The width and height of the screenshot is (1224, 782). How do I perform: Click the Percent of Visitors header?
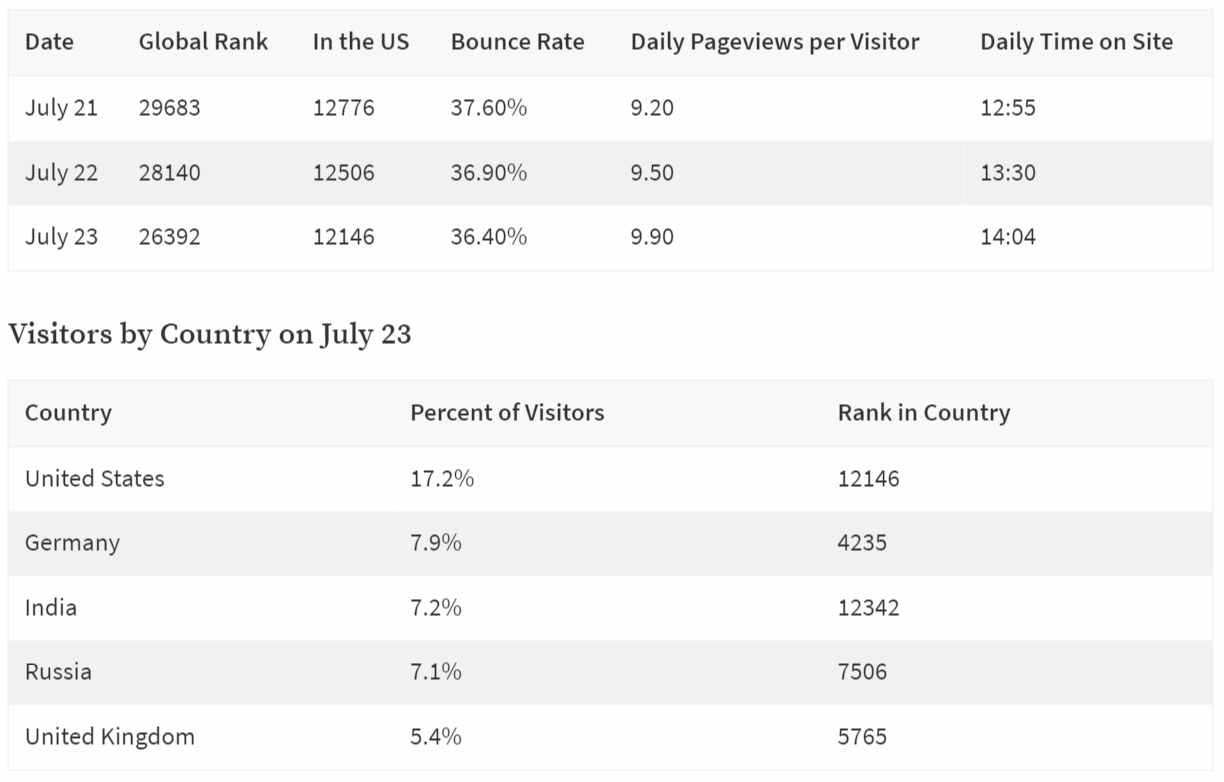click(507, 413)
